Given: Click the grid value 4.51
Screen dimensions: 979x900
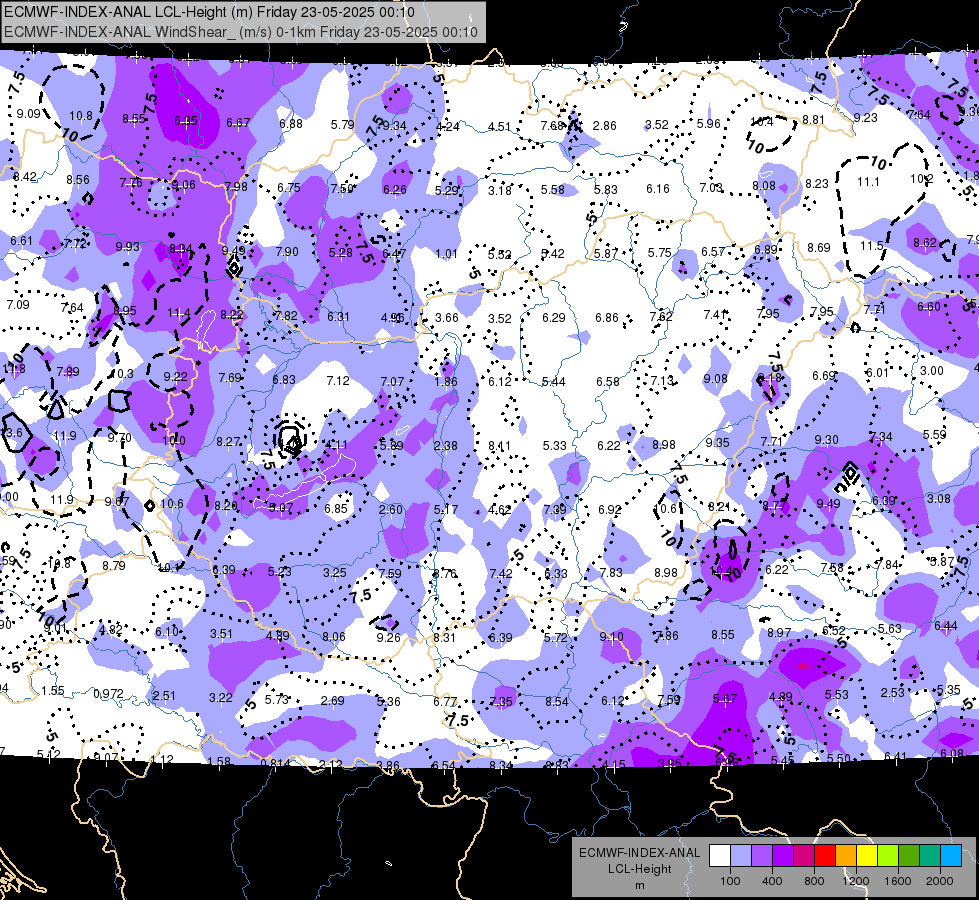Looking at the screenshot, I should point(499,126).
